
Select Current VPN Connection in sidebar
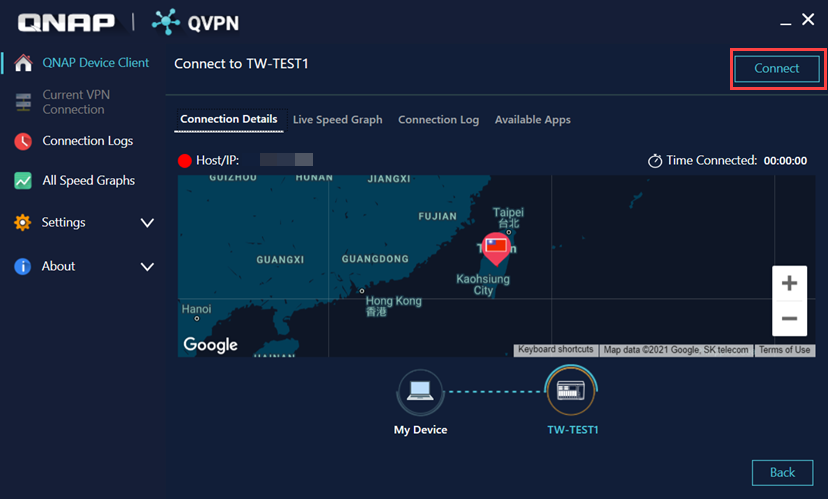click(76, 102)
